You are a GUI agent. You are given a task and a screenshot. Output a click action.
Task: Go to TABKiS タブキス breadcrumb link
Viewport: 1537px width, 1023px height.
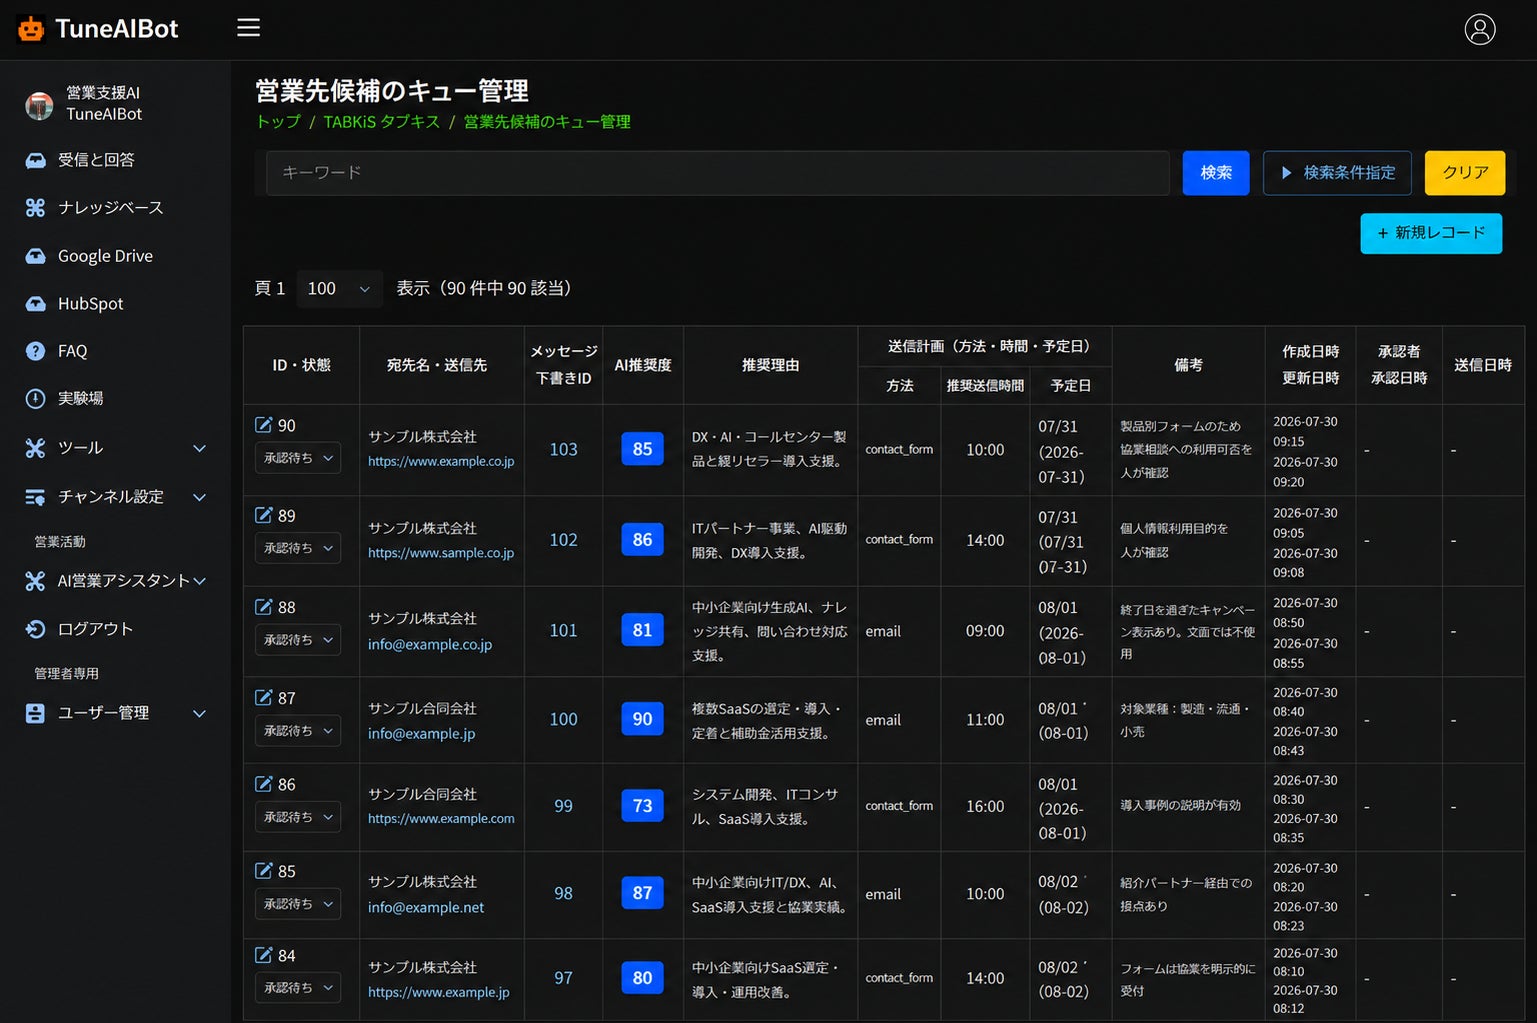[382, 122]
